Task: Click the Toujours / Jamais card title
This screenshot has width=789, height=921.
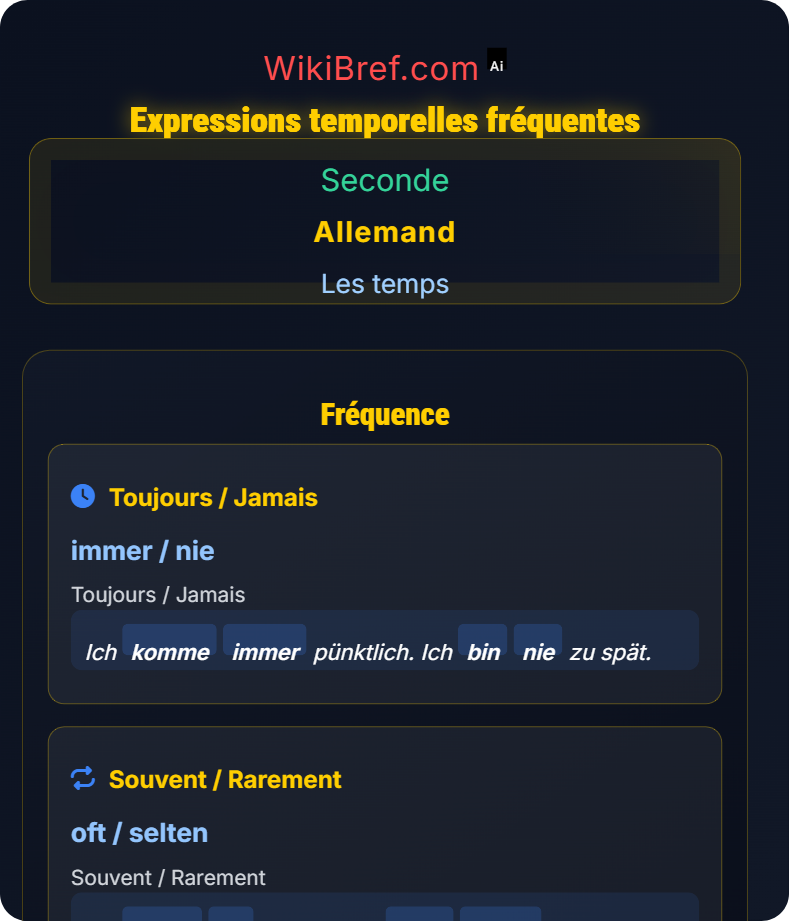Action: coord(214,497)
